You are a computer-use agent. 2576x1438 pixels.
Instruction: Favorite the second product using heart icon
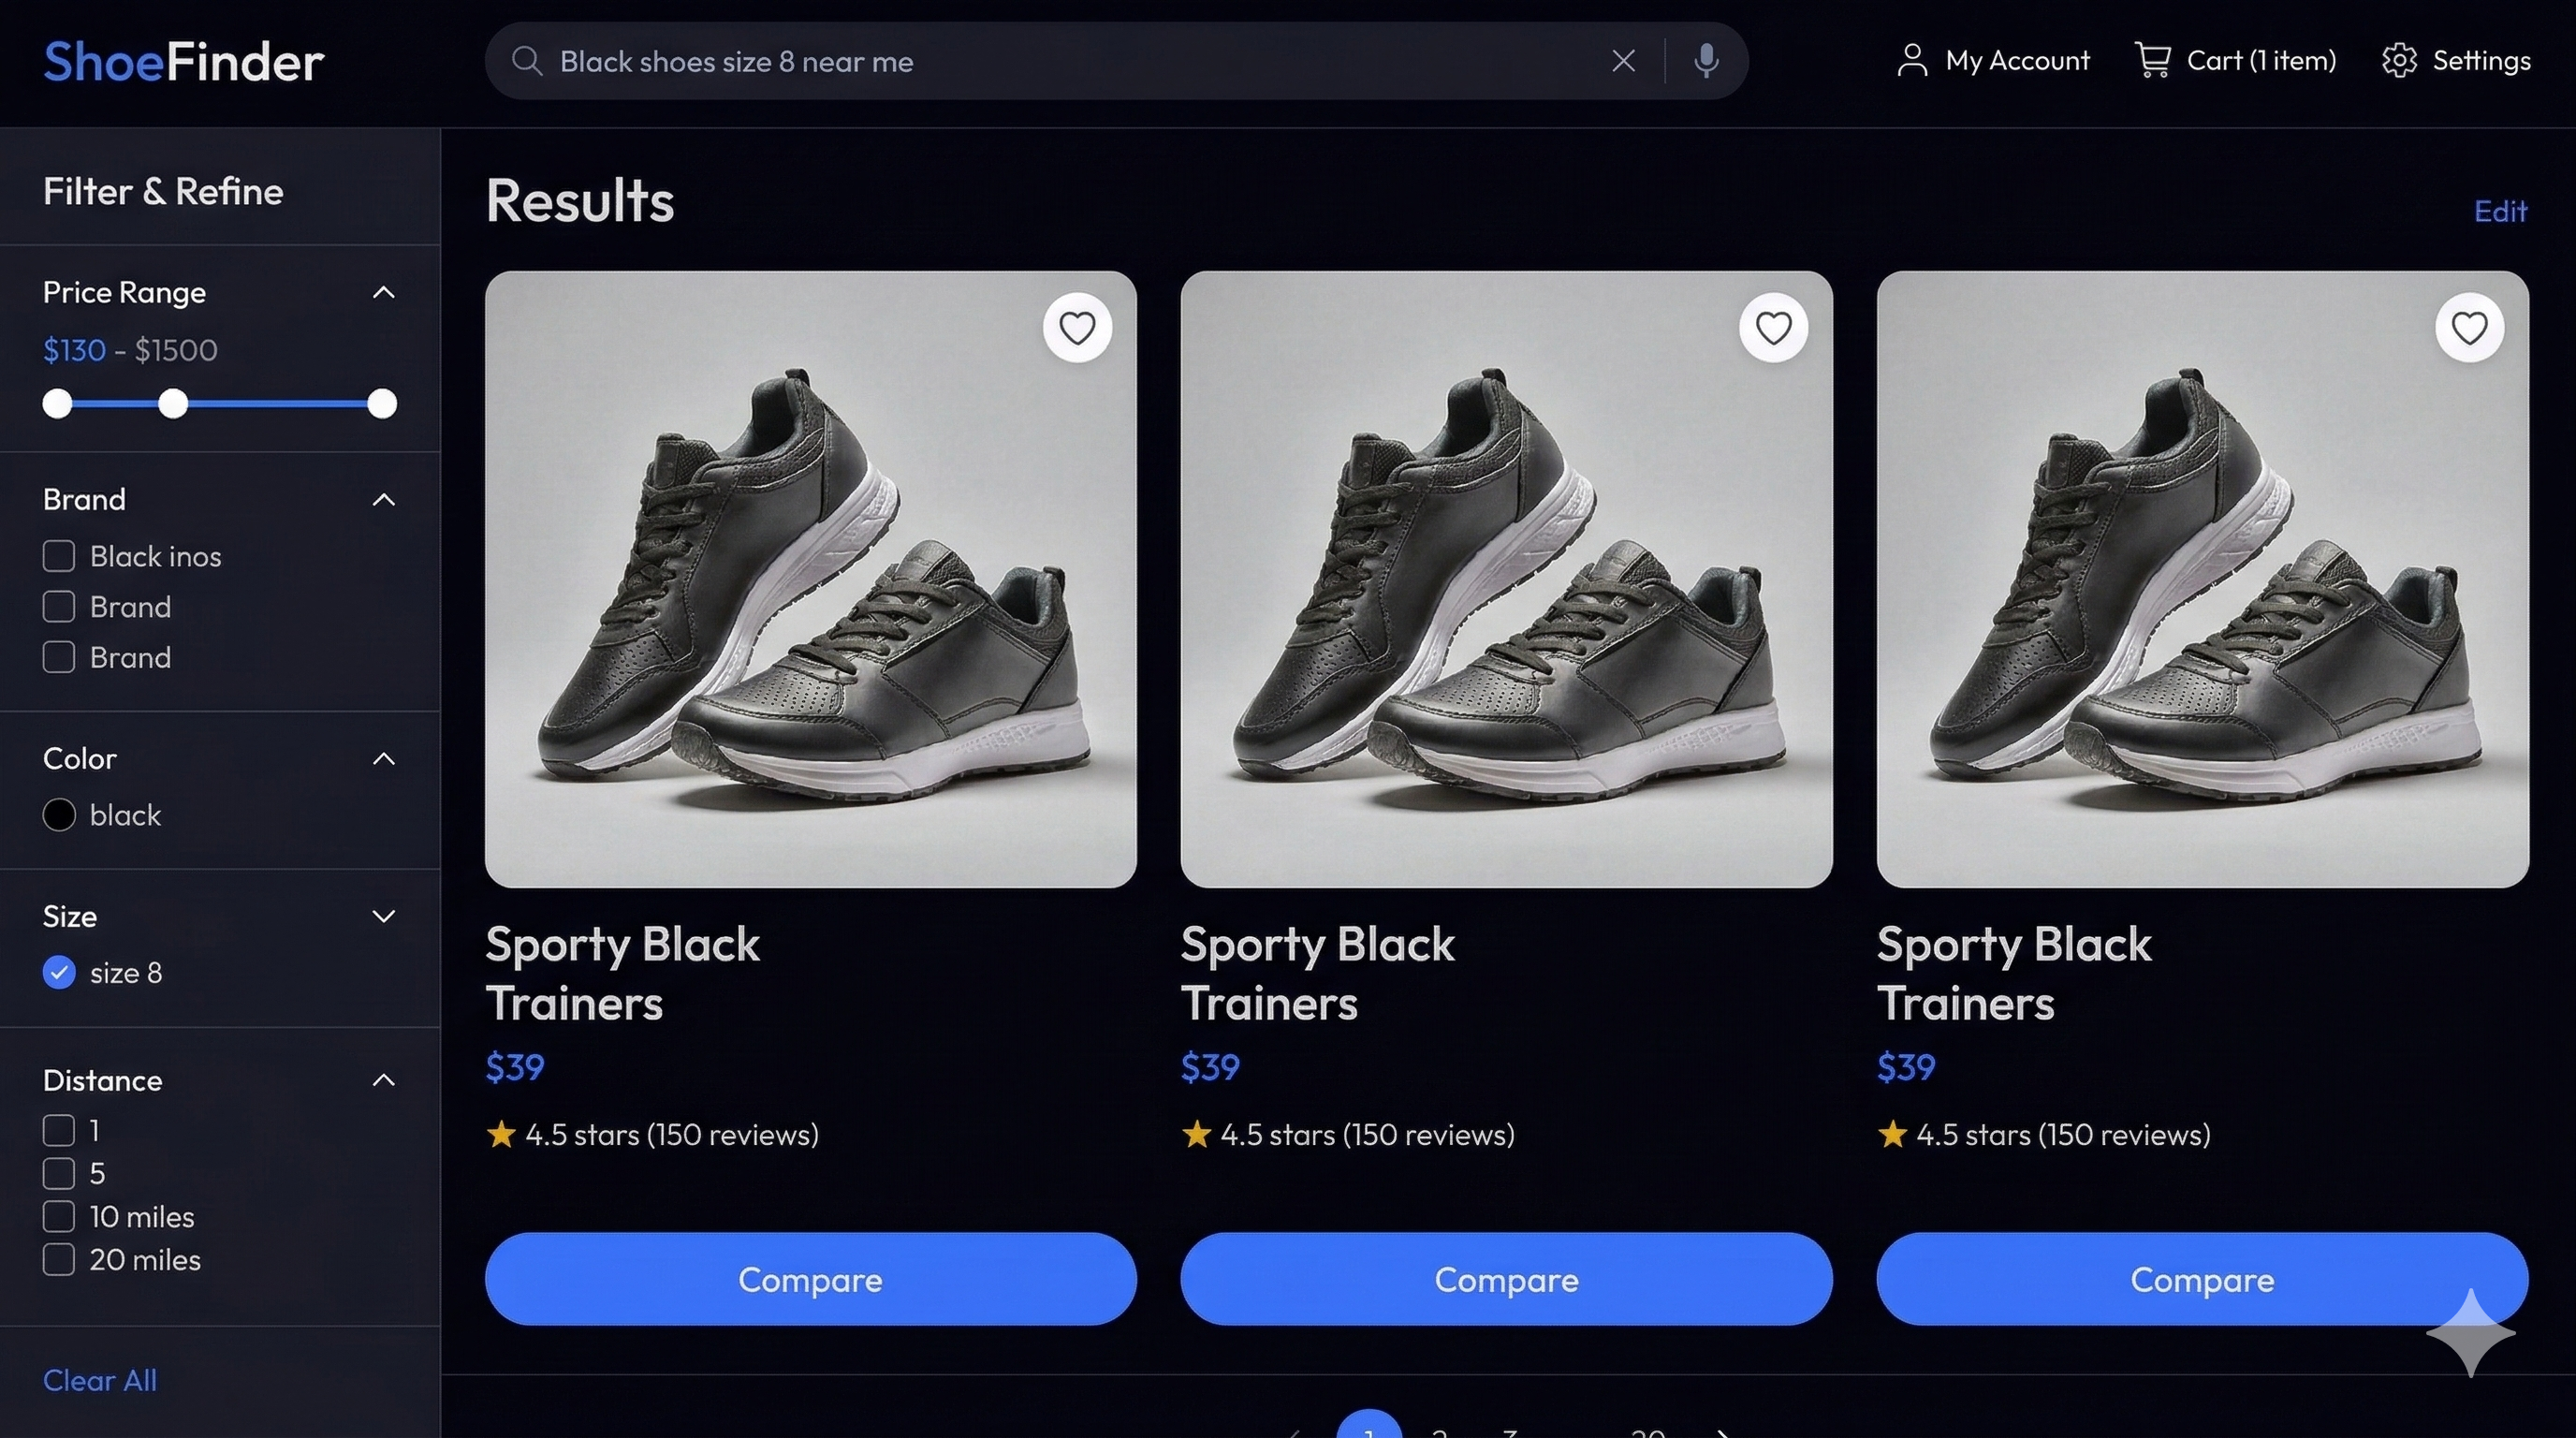pyautogui.click(x=1772, y=328)
